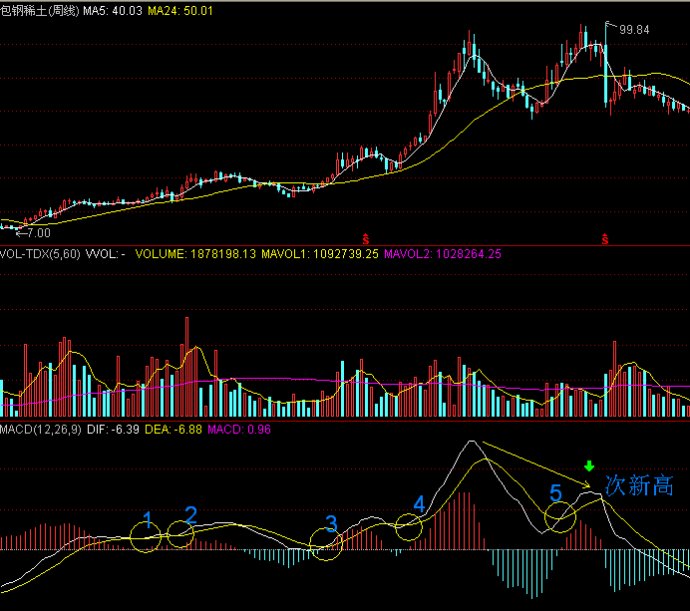This screenshot has height=611, width=690.
Task: Click yellow circle marker numbered 1
Action: coord(146,538)
